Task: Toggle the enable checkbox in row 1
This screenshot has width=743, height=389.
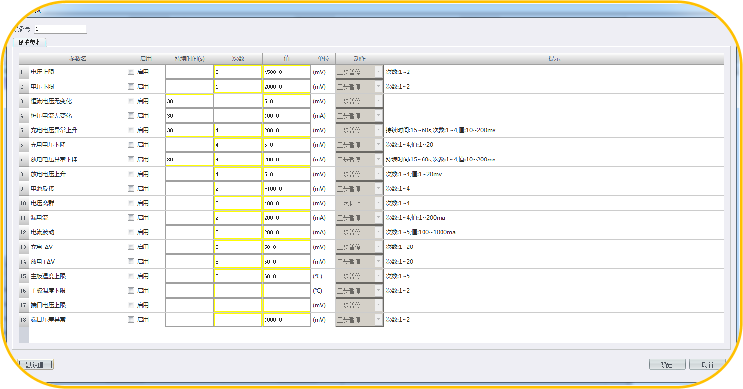Action: (x=131, y=72)
